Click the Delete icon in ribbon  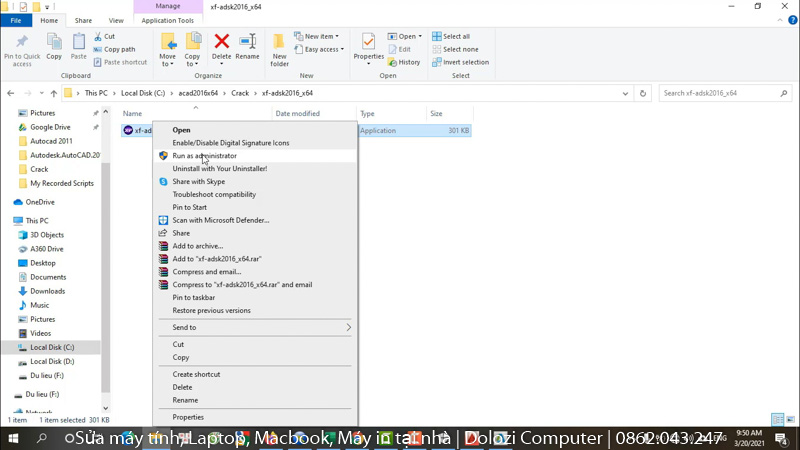click(x=221, y=45)
